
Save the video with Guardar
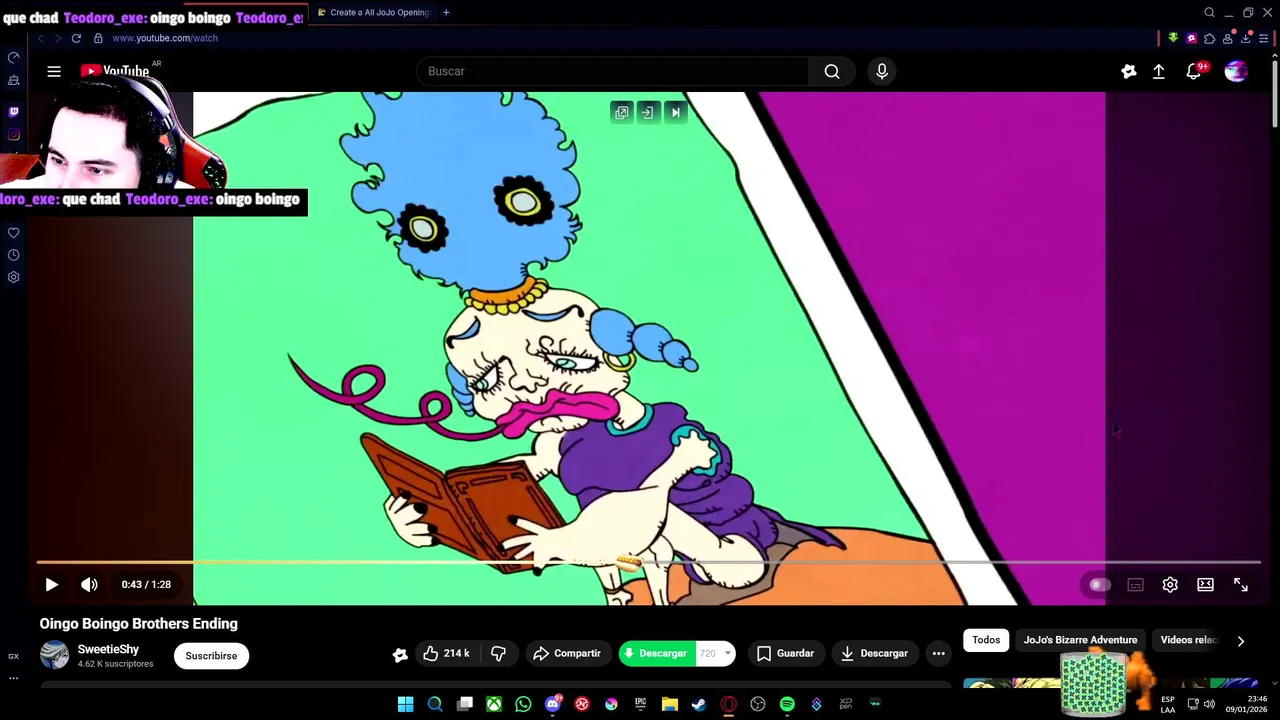pos(786,654)
